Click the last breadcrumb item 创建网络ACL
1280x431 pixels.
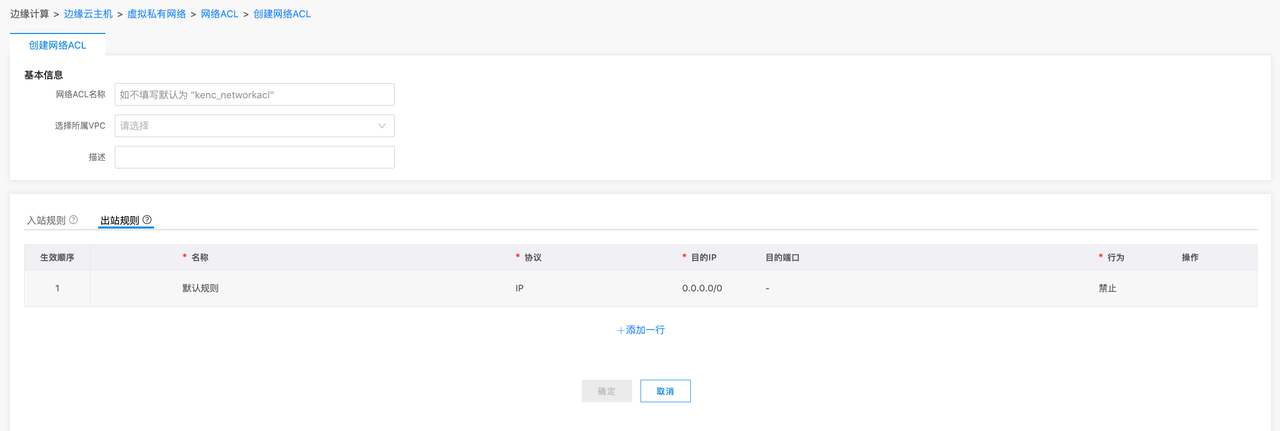click(x=282, y=14)
